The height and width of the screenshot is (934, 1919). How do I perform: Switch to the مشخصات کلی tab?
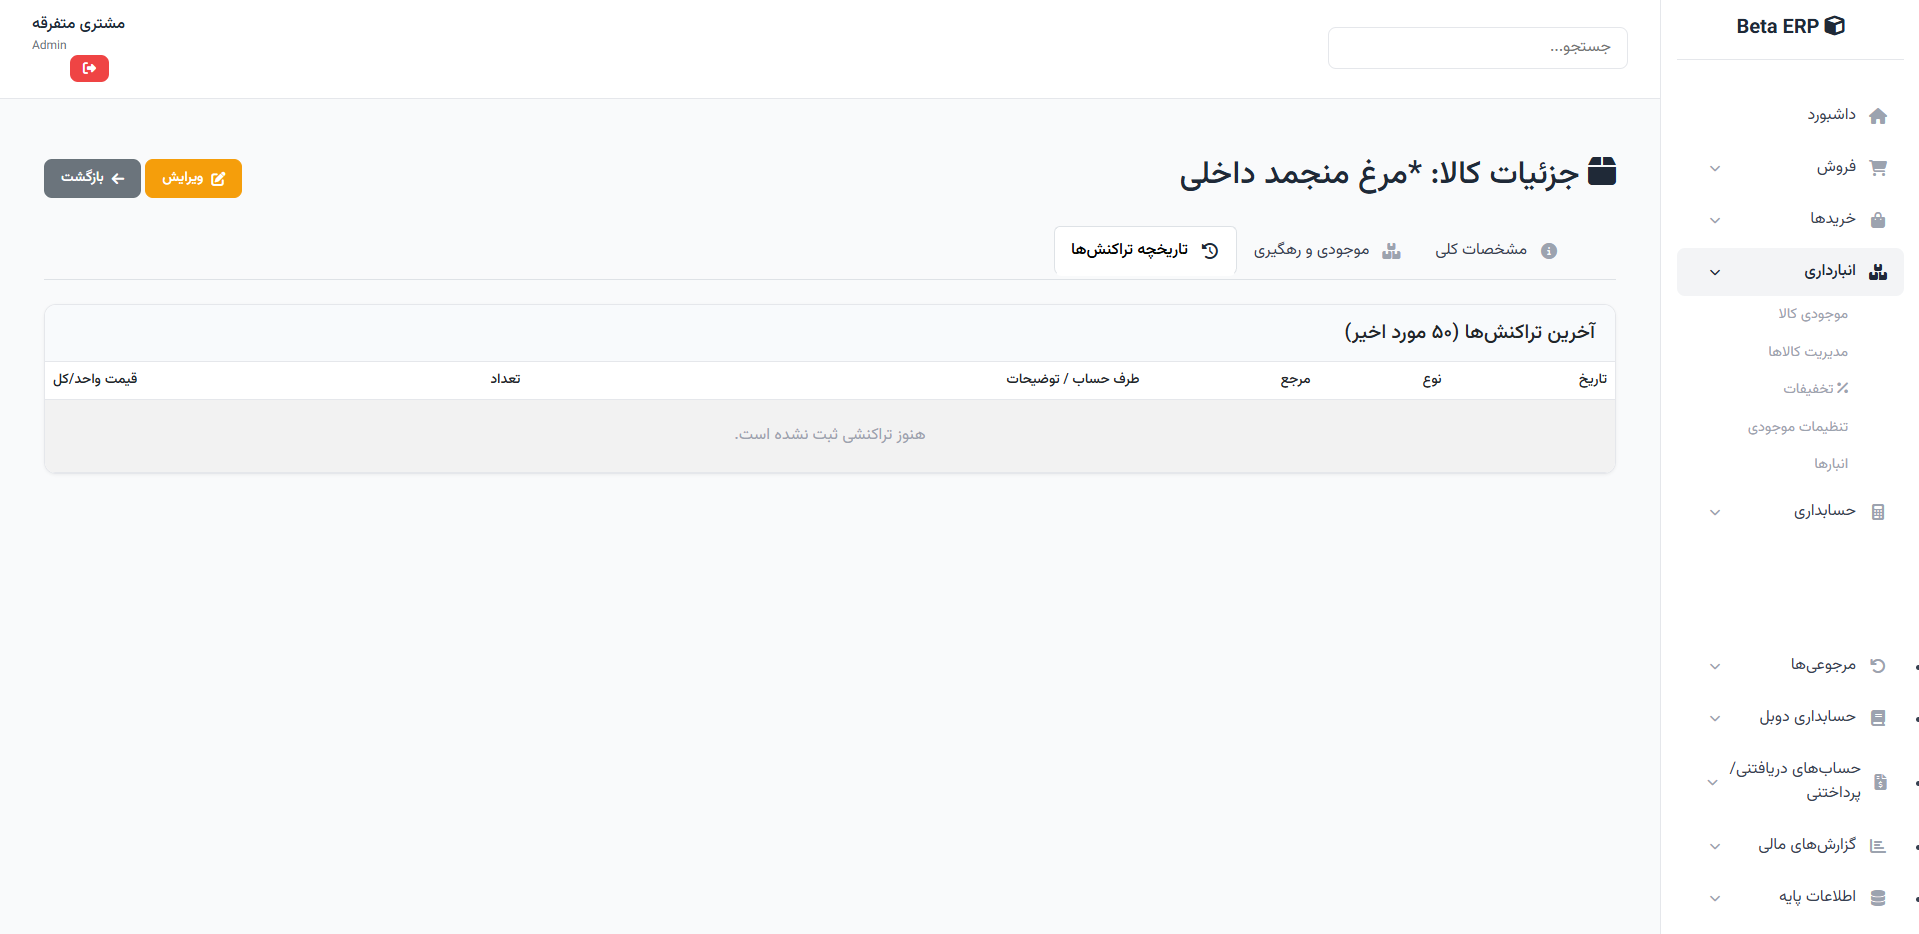(1496, 250)
